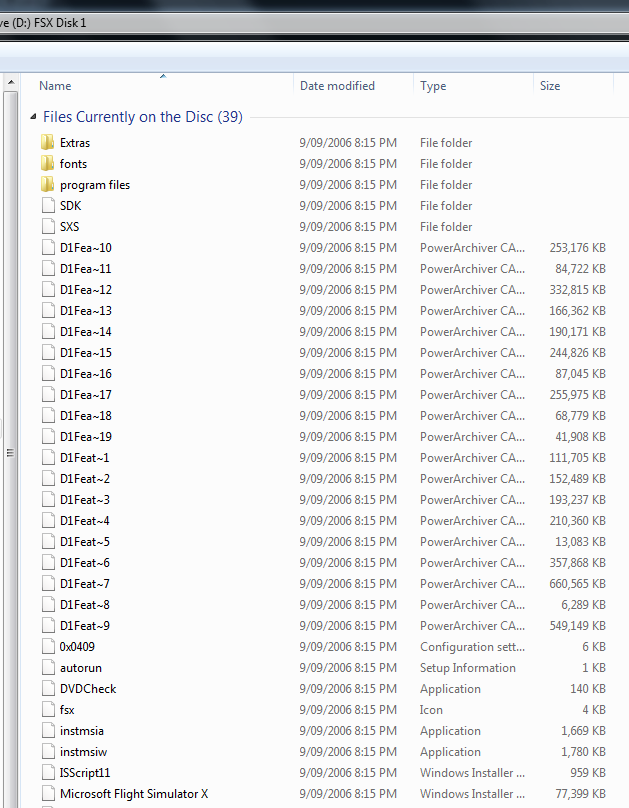Select the SDK item icon

click(x=48, y=206)
